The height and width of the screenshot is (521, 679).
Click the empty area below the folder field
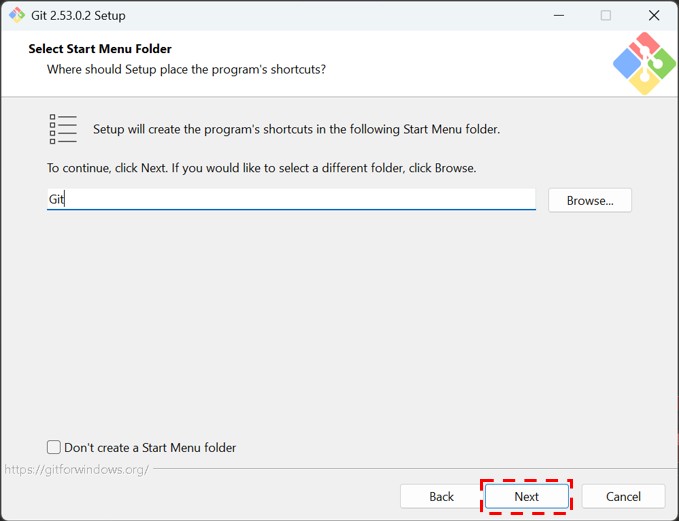point(340,320)
